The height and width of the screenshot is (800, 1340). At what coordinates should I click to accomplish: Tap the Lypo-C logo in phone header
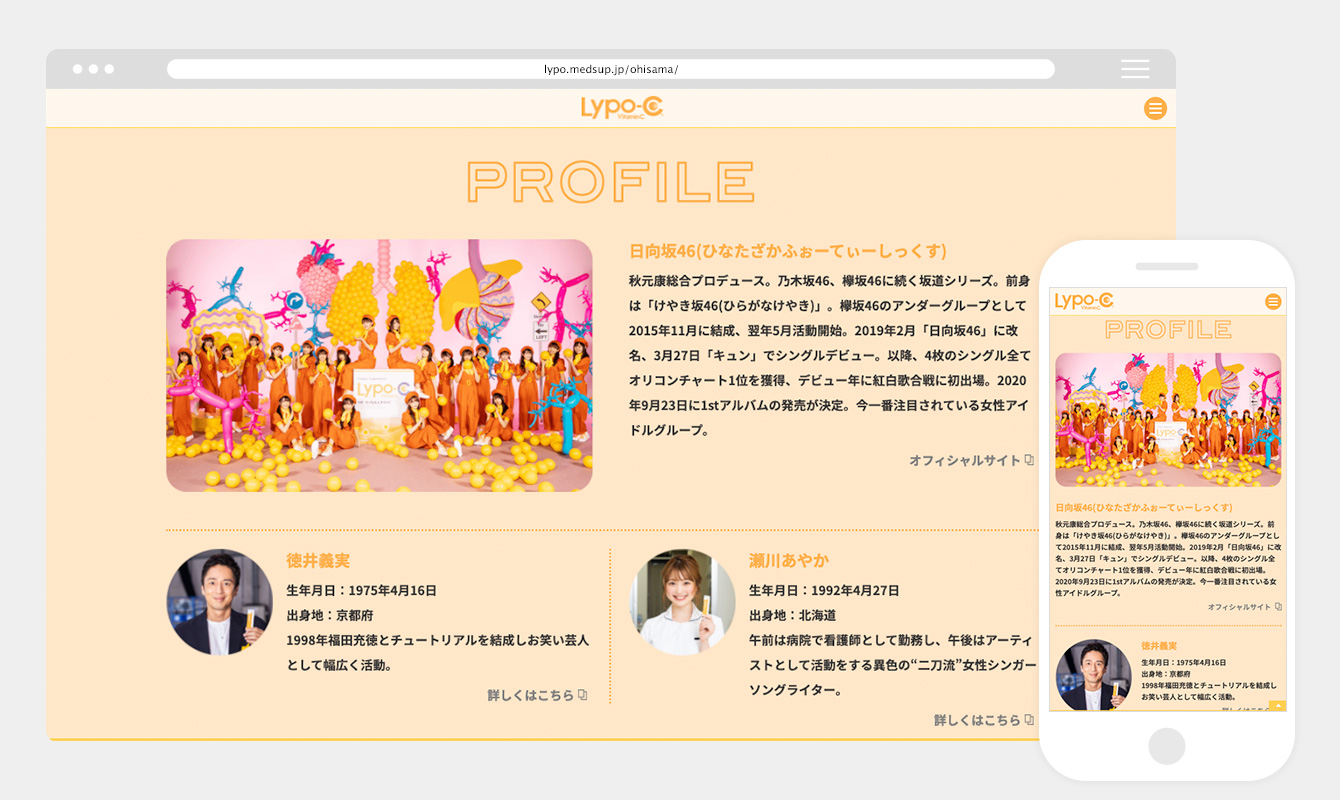pos(1084,301)
